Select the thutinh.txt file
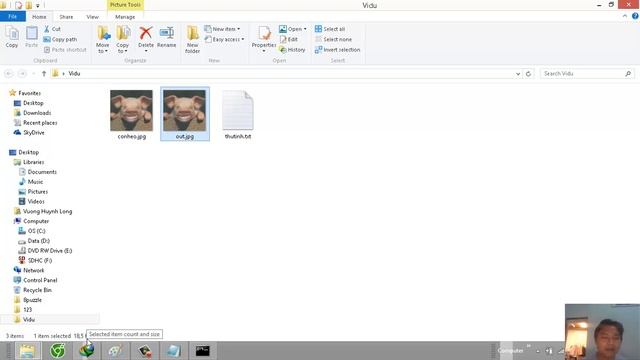The width and height of the screenshot is (640, 360). [x=238, y=115]
